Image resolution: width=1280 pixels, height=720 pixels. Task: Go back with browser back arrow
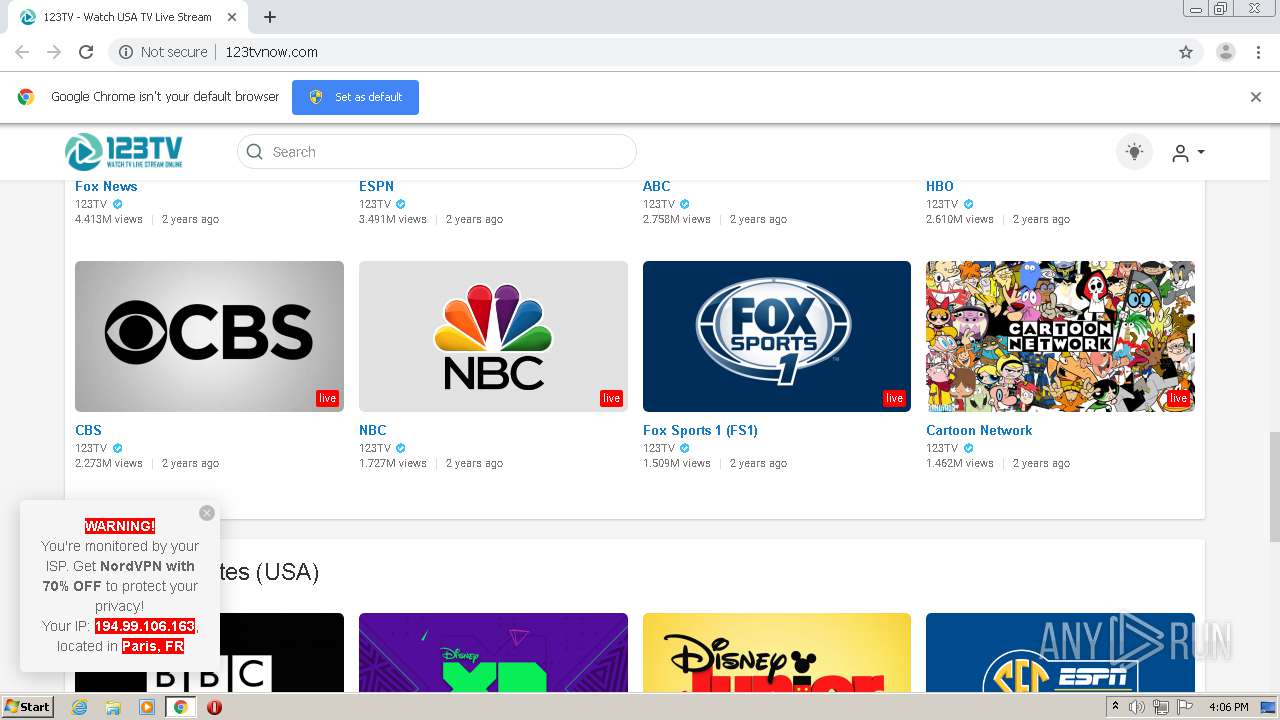[x=22, y=52]
